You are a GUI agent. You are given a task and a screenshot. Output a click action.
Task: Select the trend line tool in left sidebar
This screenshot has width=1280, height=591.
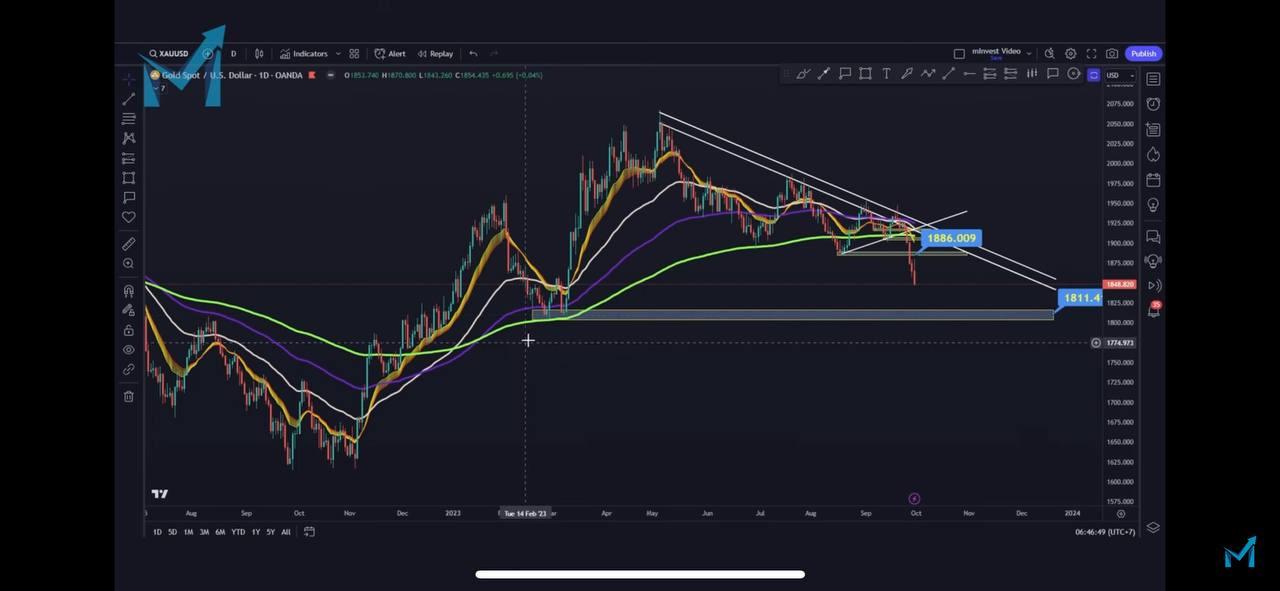[129, 99]
